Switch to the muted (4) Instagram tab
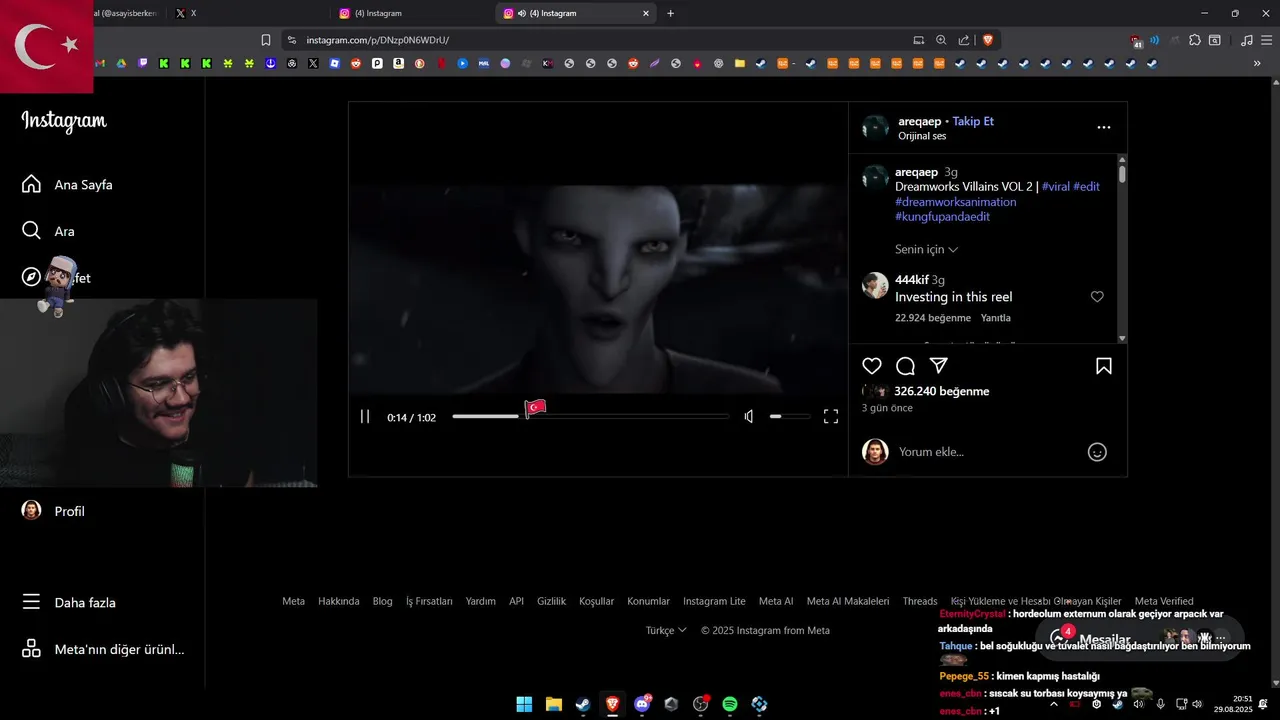The height and width of the screenshot is (720, 1280). click(x=575, y=13)
